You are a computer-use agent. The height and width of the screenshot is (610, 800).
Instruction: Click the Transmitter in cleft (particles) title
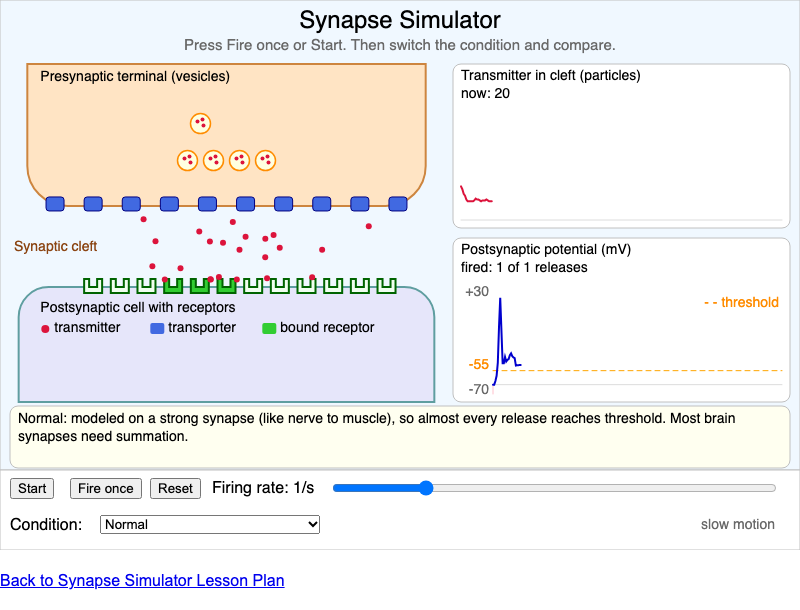(551, 75)
